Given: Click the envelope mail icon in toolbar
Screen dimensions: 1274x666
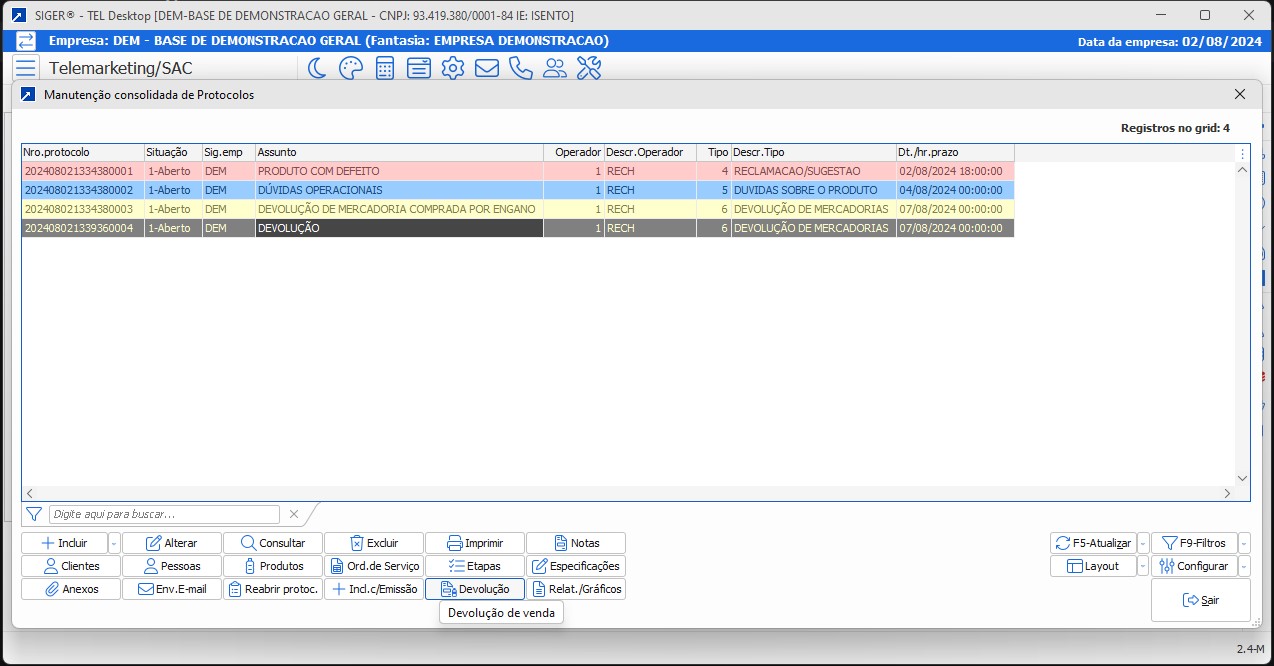Looking at the screenshot, I should tap(487, 68).
